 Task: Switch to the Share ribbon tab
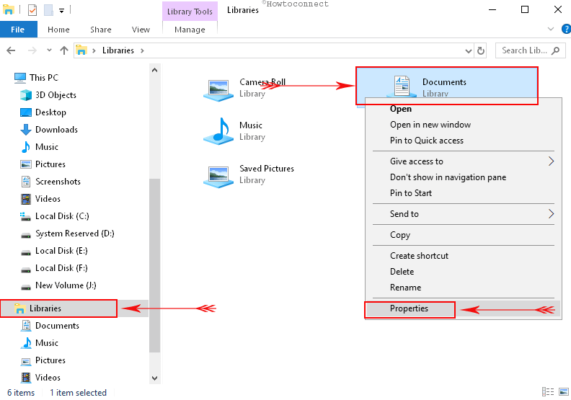pyautogui.click(x=101, y=30)
